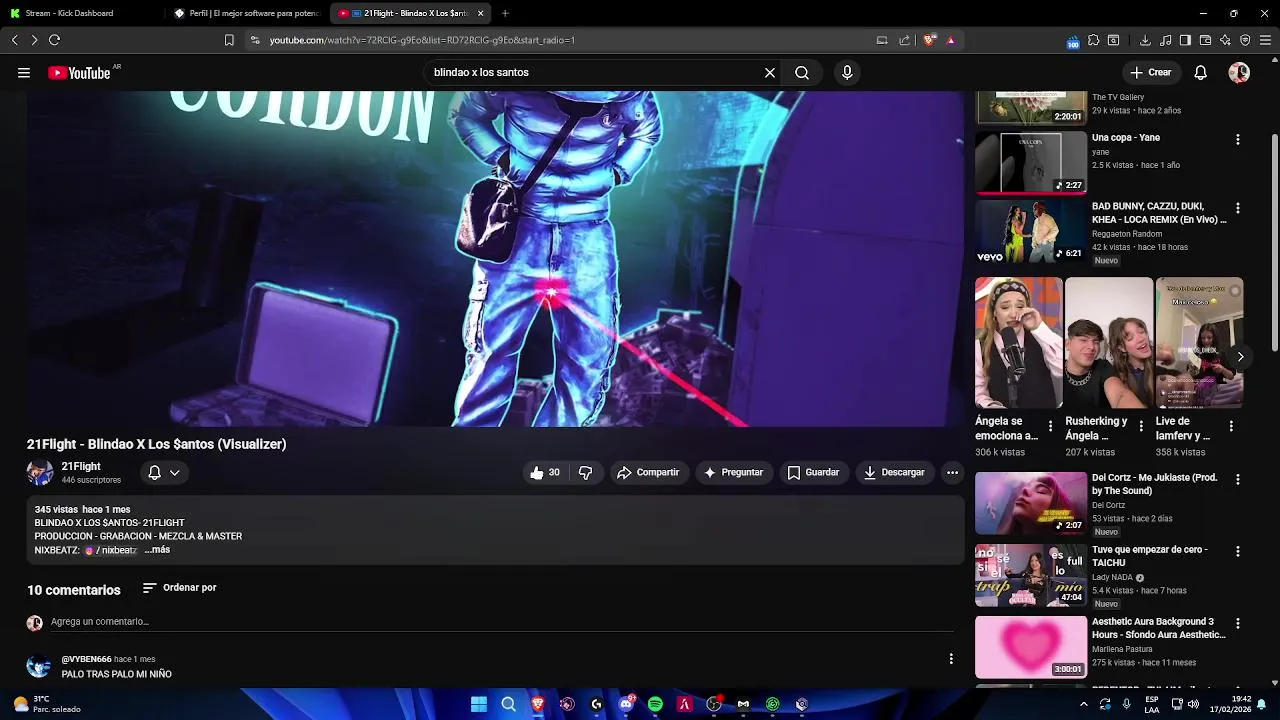1280x720 pixels.
Task: Start voice search with microphone
Action: coord(847,73)
